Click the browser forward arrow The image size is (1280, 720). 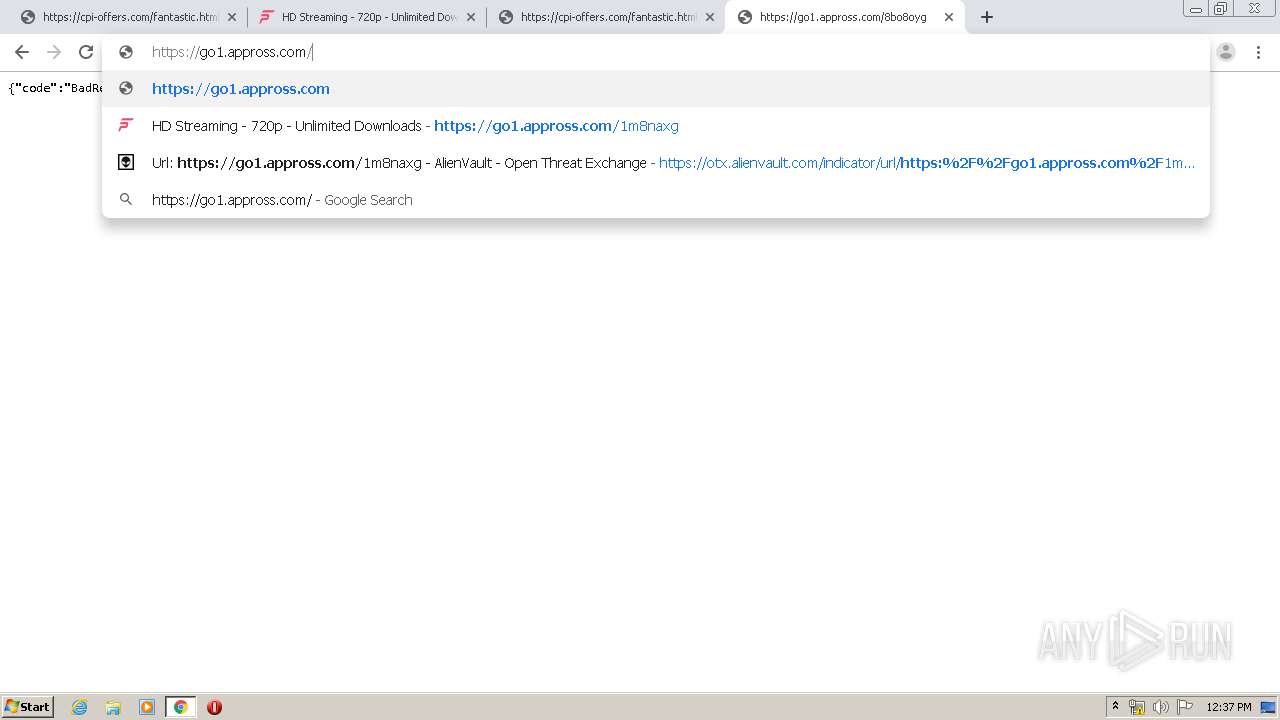click(x=54, y=52)
